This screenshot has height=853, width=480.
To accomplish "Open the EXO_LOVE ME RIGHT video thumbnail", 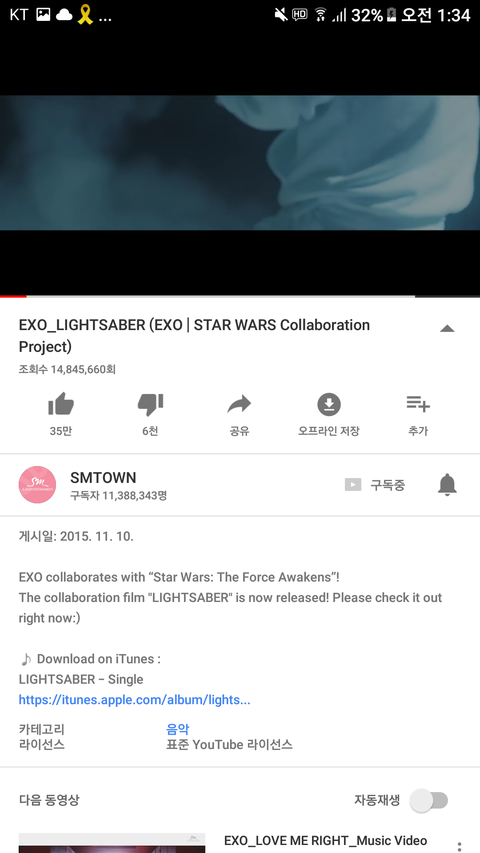I will 112,843.
